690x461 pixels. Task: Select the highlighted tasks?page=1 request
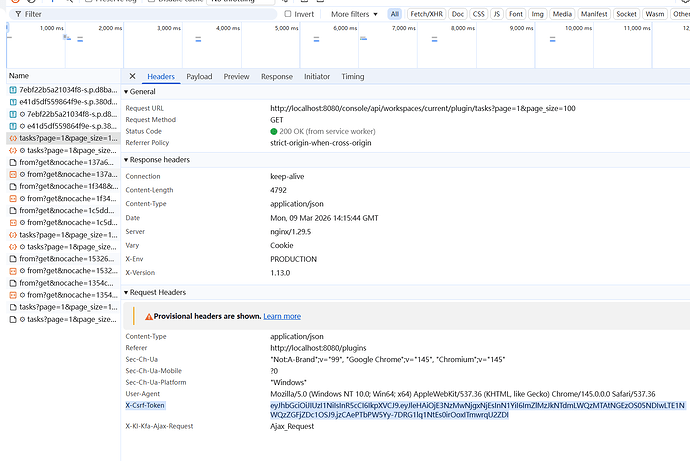[65, 138]
